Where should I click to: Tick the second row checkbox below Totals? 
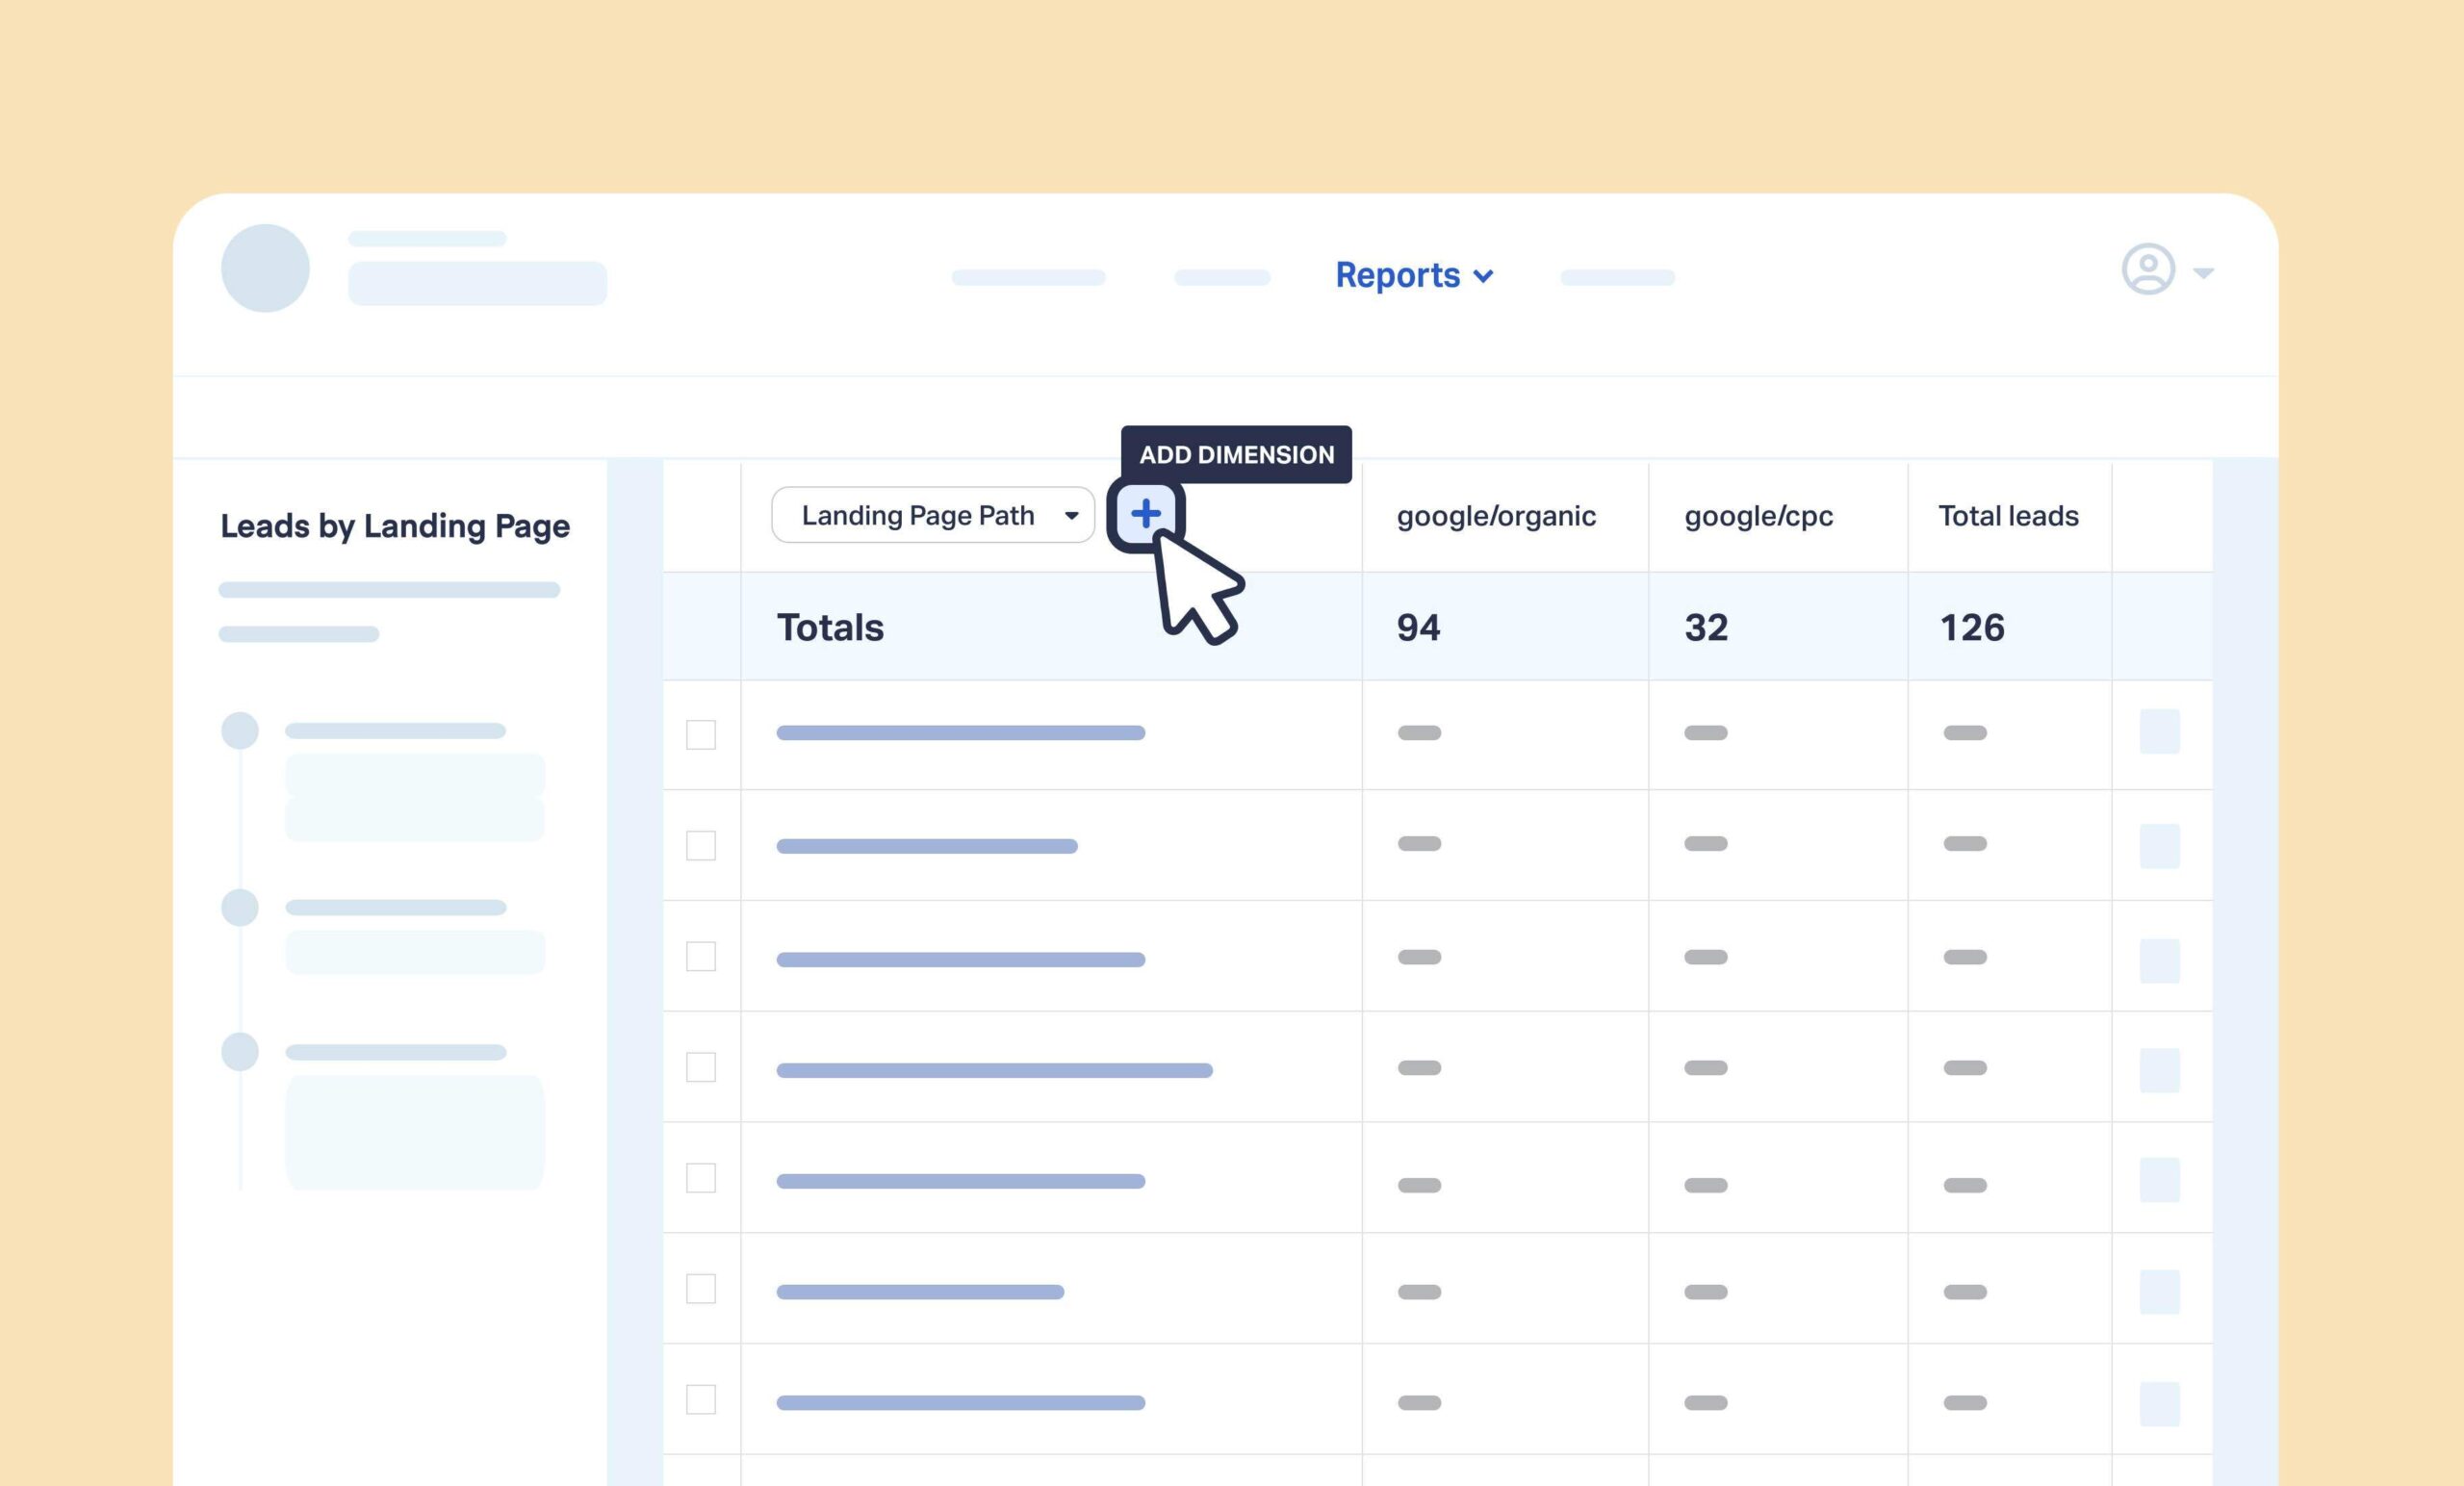point(701,846)
